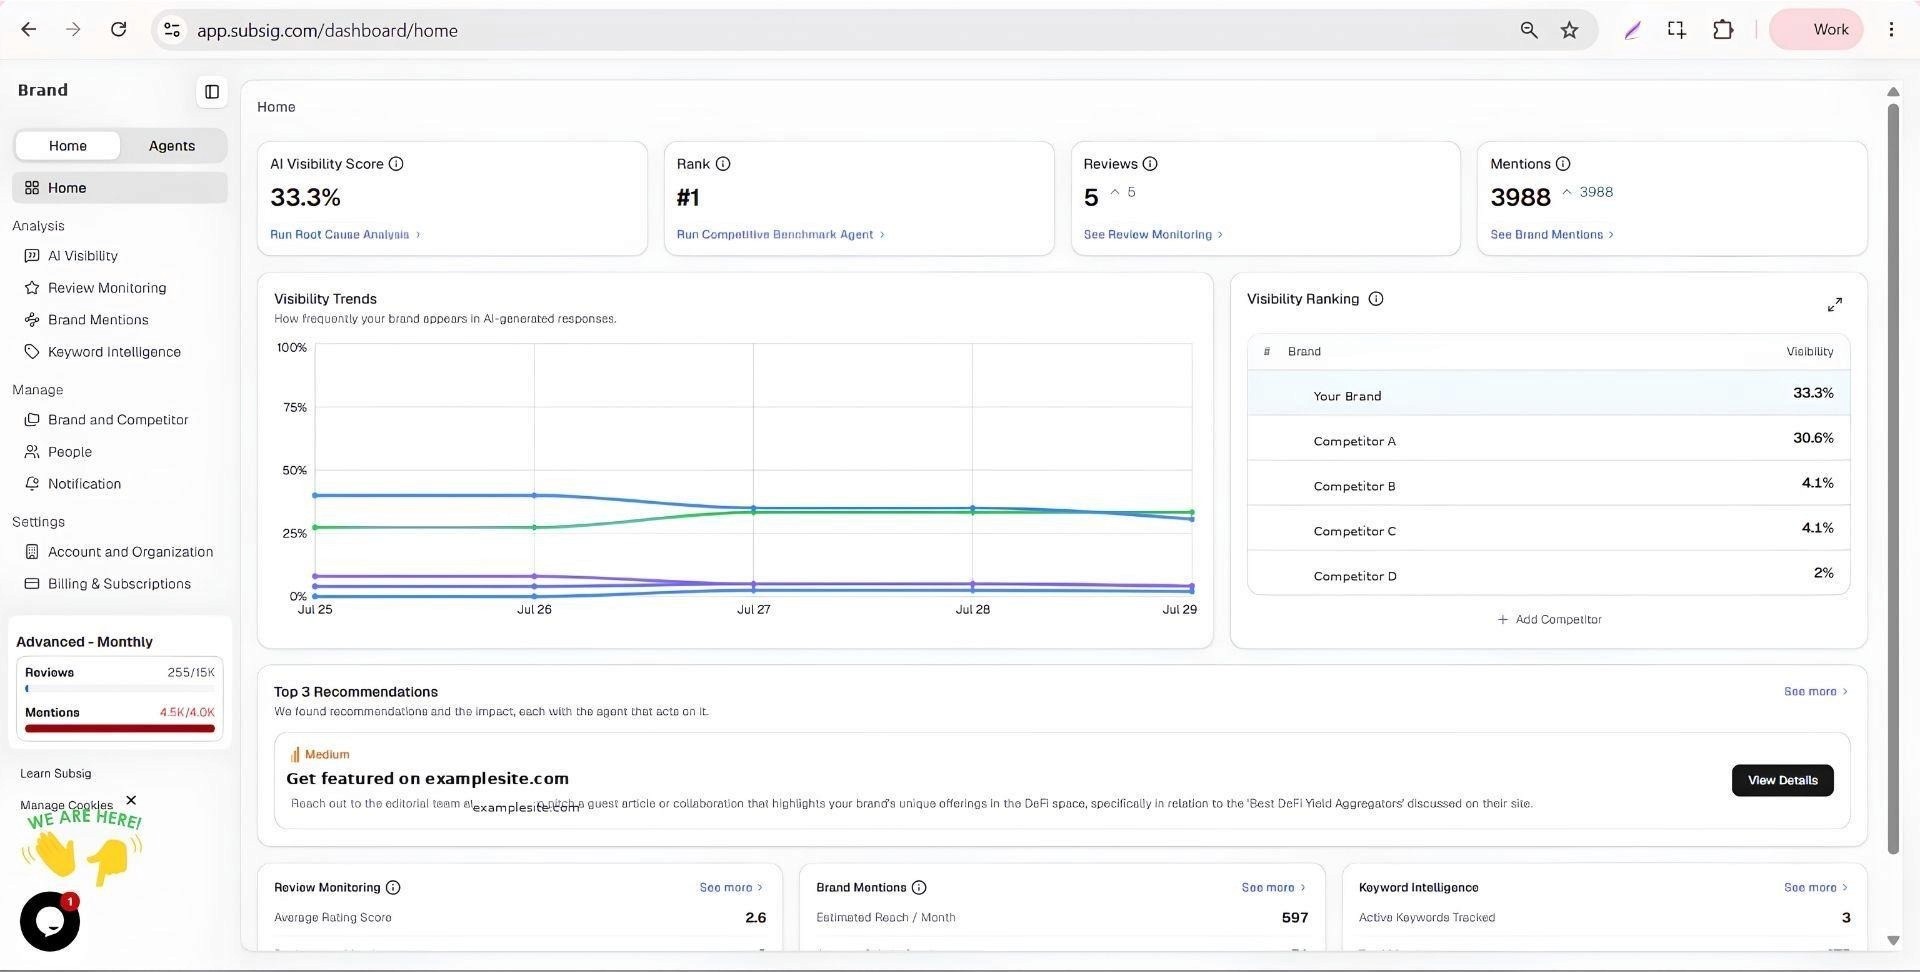
Task: Expand See more in Keyword Intelligence card
Action: (1816, 888)
